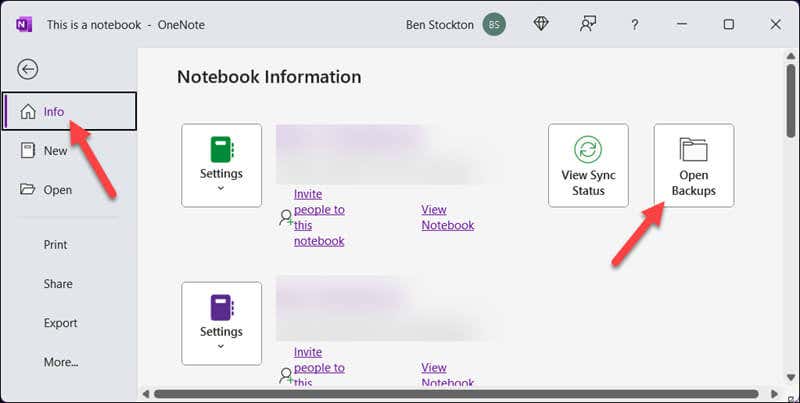Click View Sync Status button
Image resolution: width=800 pixels, height=403 pixels.
click(588, 165)
